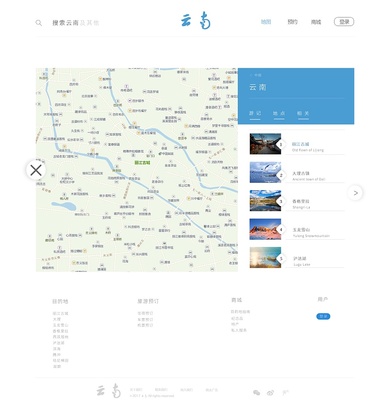Screen dimensions: 383x400
Task: Click the blue login pill under 用户
Action: [x=323, y=316]
